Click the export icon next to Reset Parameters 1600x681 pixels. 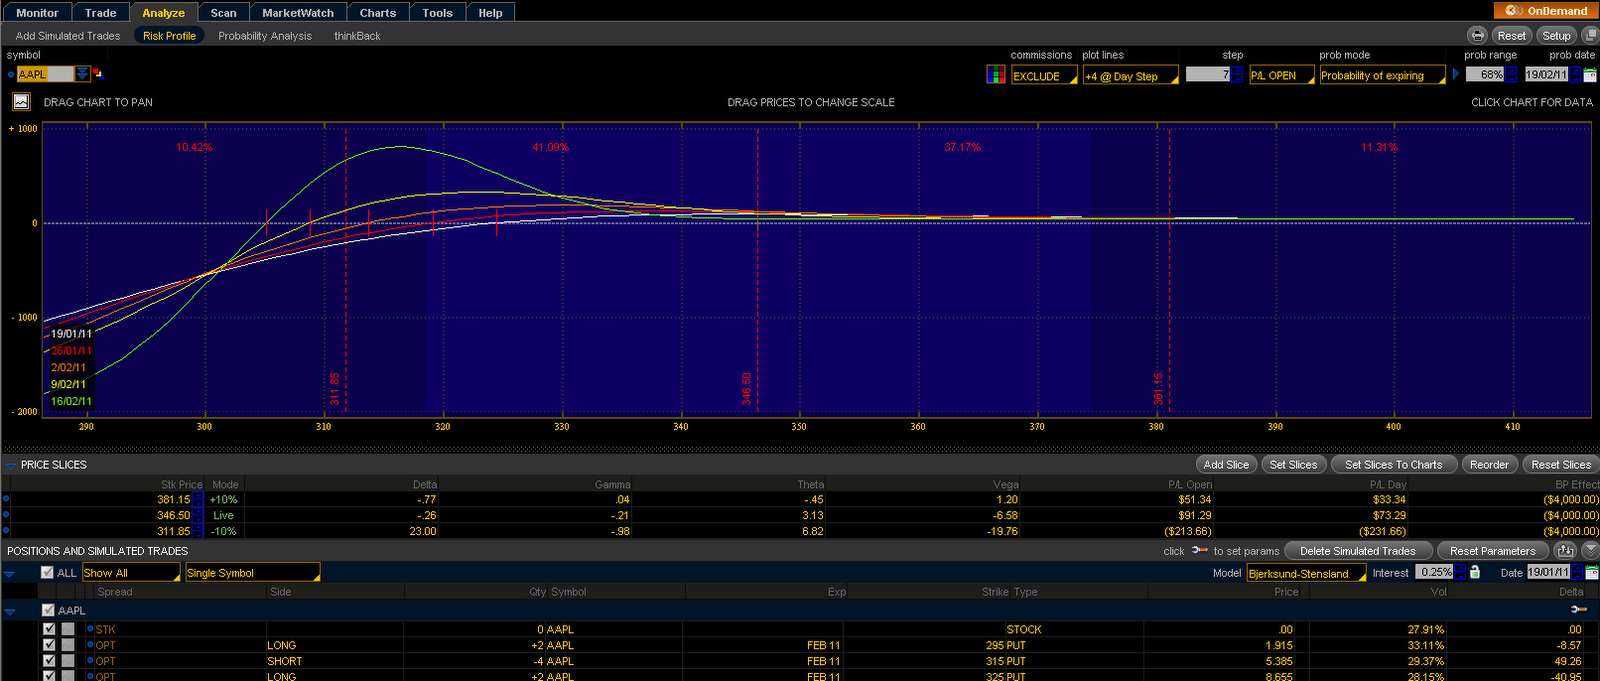click(x=1565, y=551)
